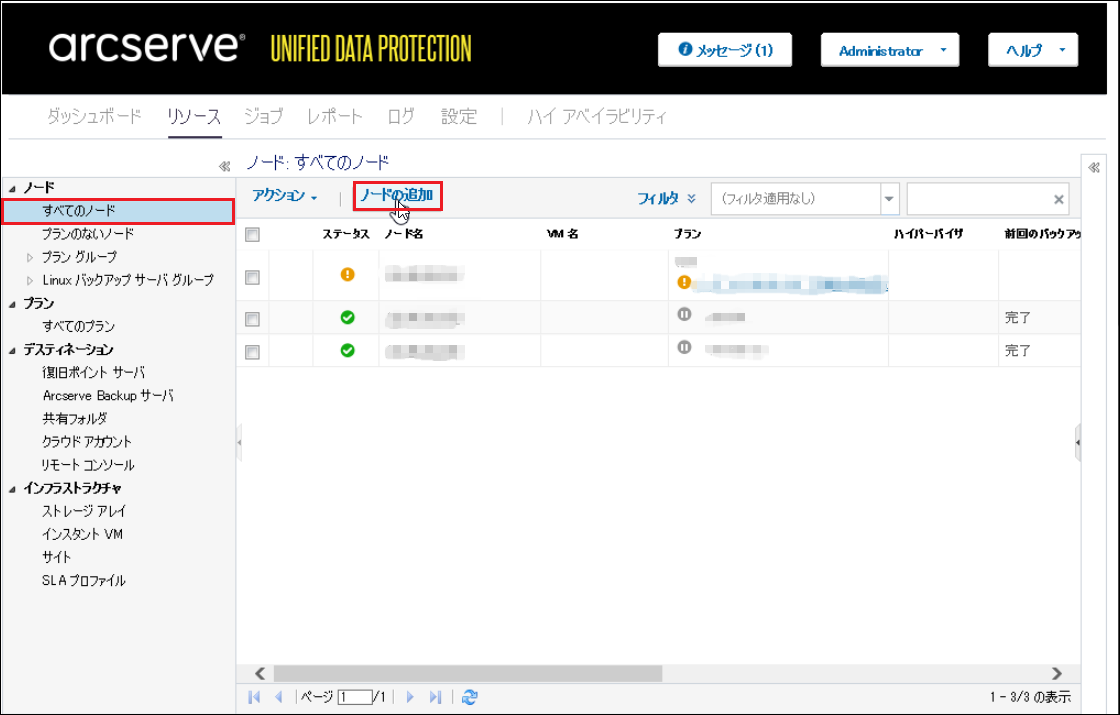1120x715 pixels.
Task: Open the Administrator dropdown menu
Action: tap(889, 51)
